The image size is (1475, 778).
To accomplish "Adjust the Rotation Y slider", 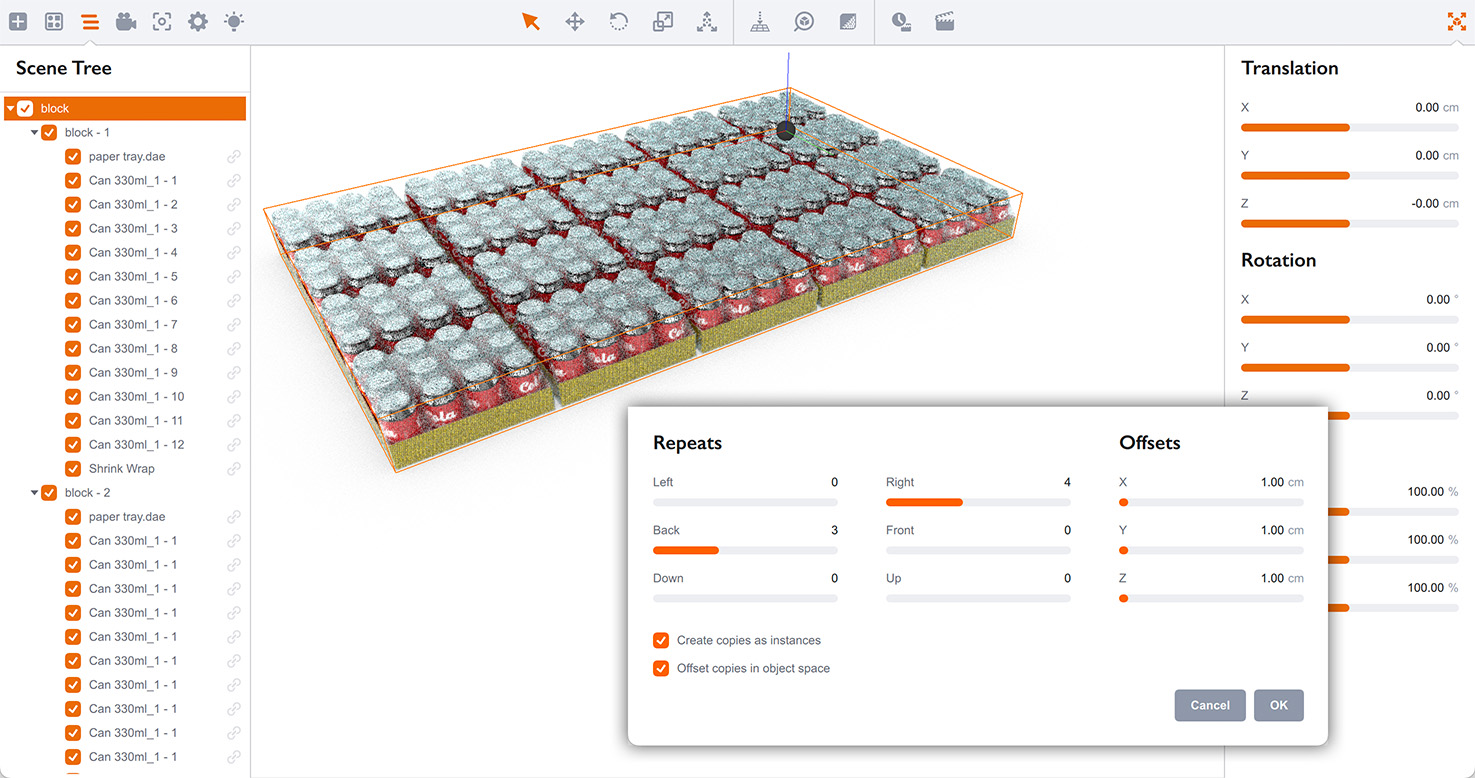I will pyautogui.click(x=1349, y=368).
